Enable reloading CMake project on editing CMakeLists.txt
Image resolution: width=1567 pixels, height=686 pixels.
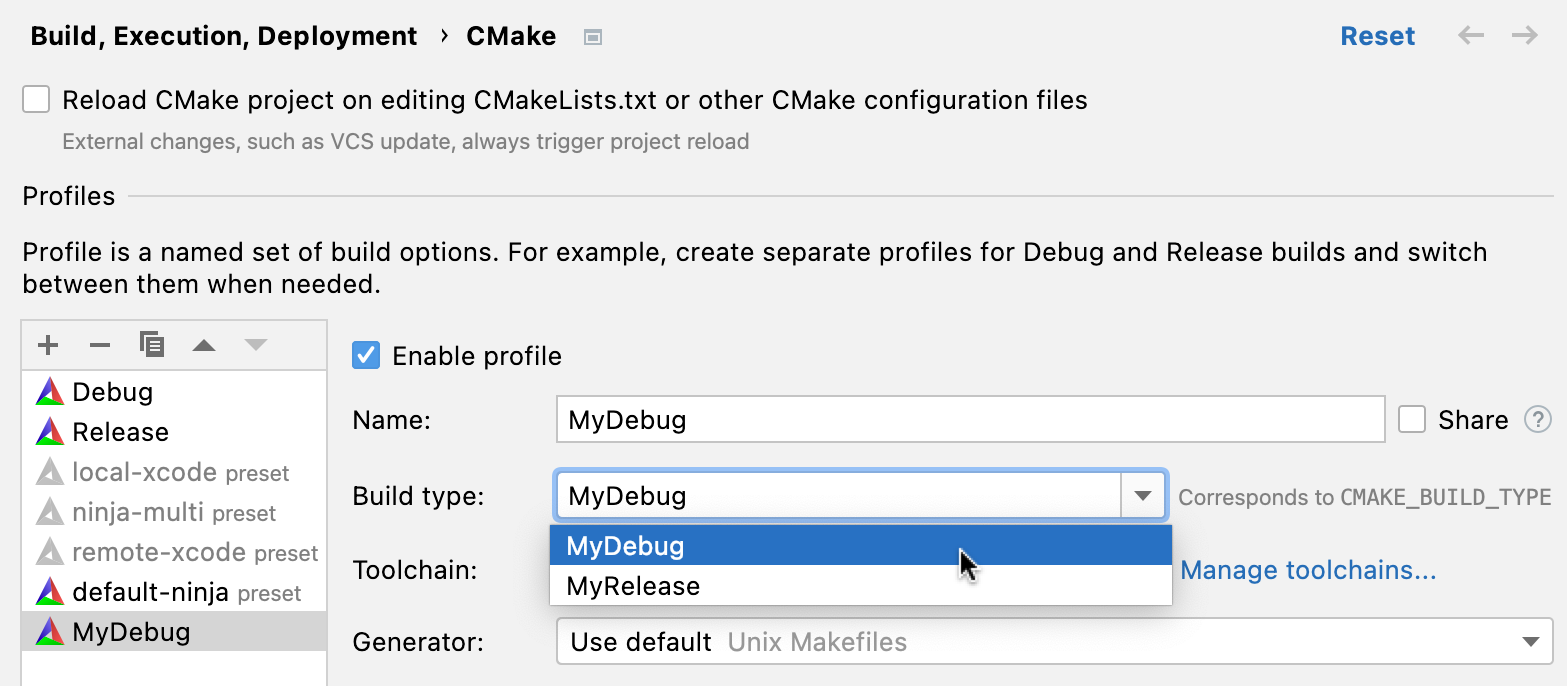[x=36, y=99]
